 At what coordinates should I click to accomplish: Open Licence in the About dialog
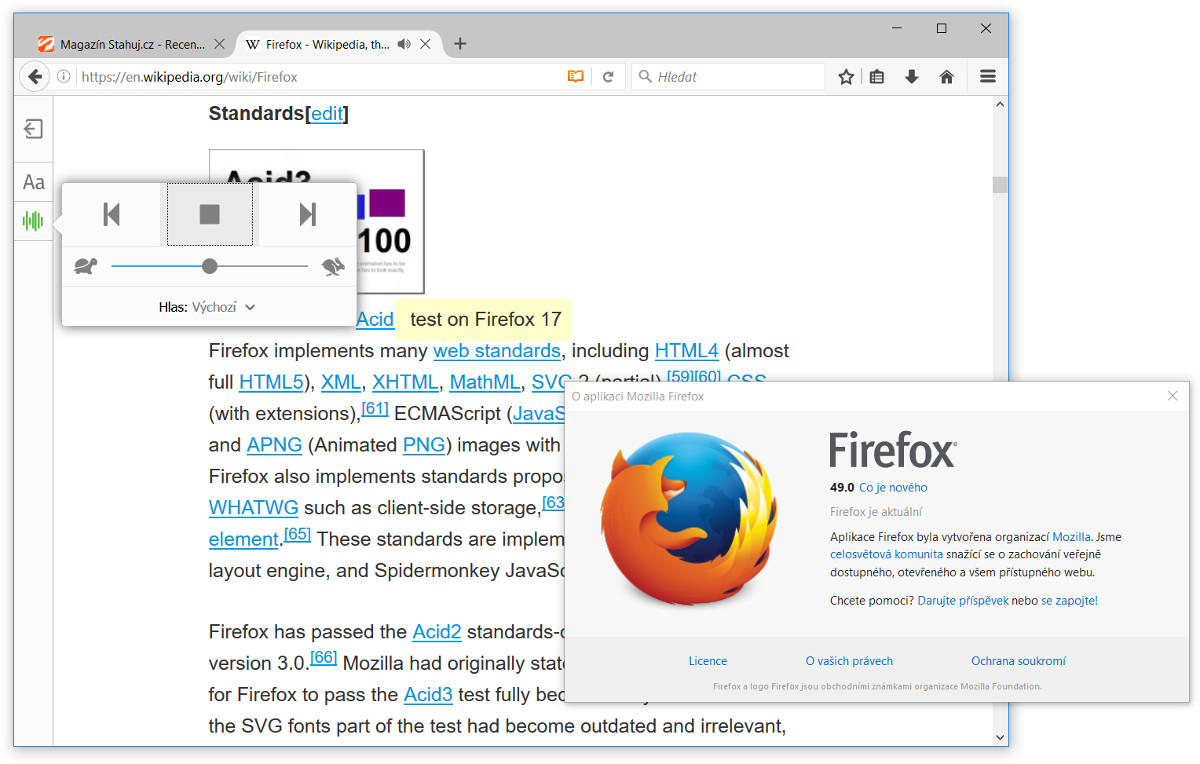pos(708,661)
